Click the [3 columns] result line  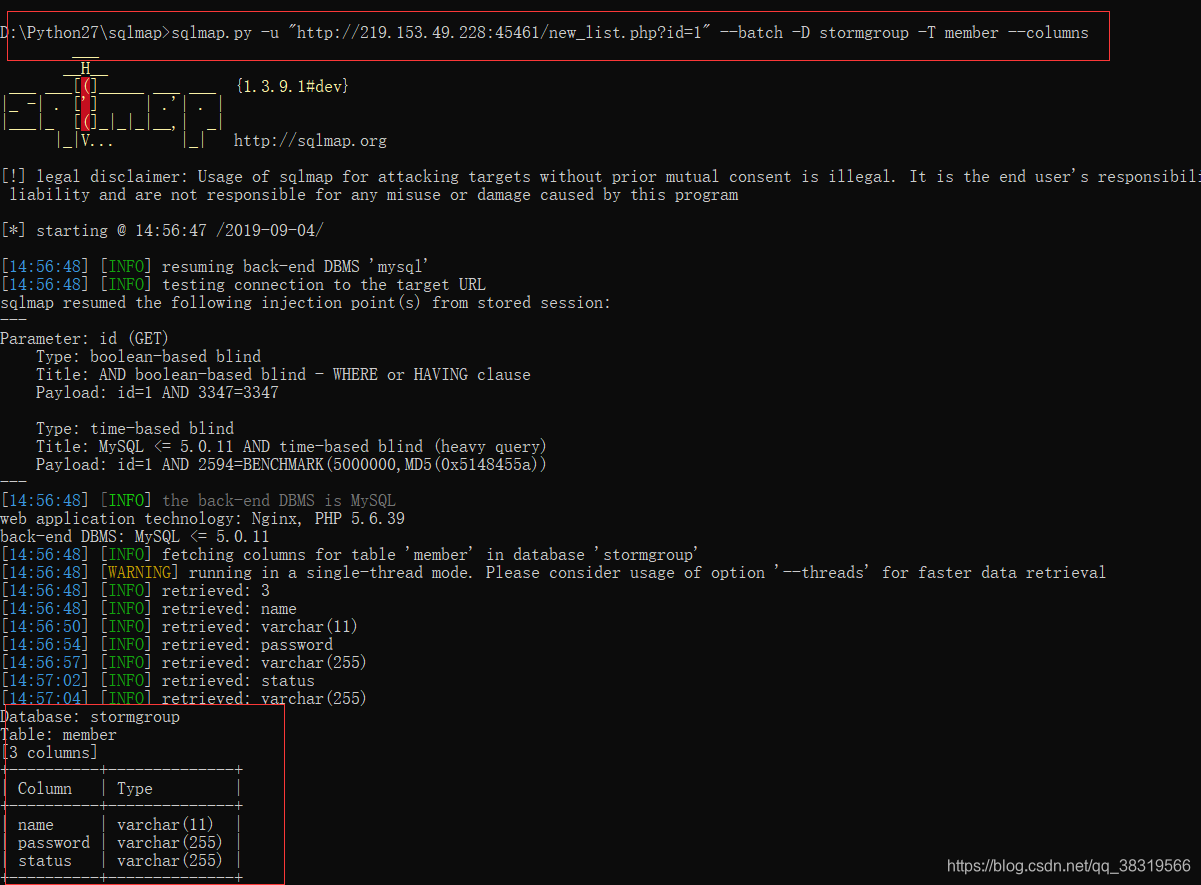click(x=49, y=753)
